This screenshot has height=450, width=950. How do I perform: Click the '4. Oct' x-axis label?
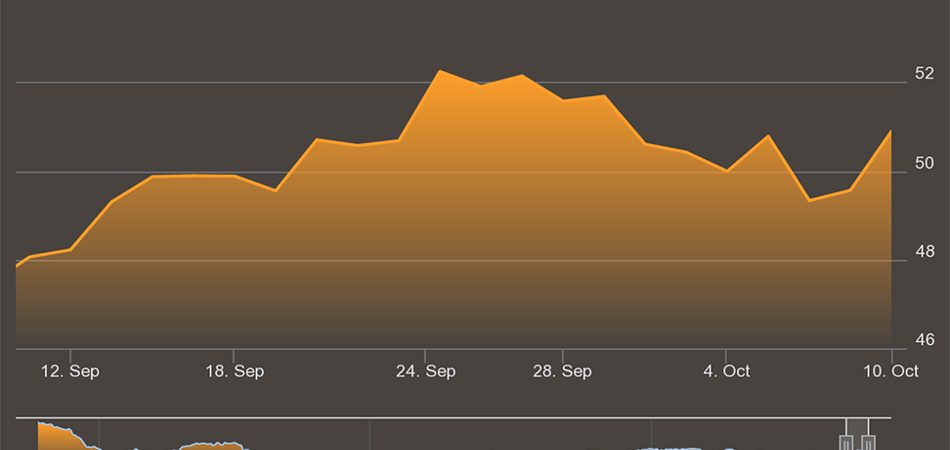726,371
